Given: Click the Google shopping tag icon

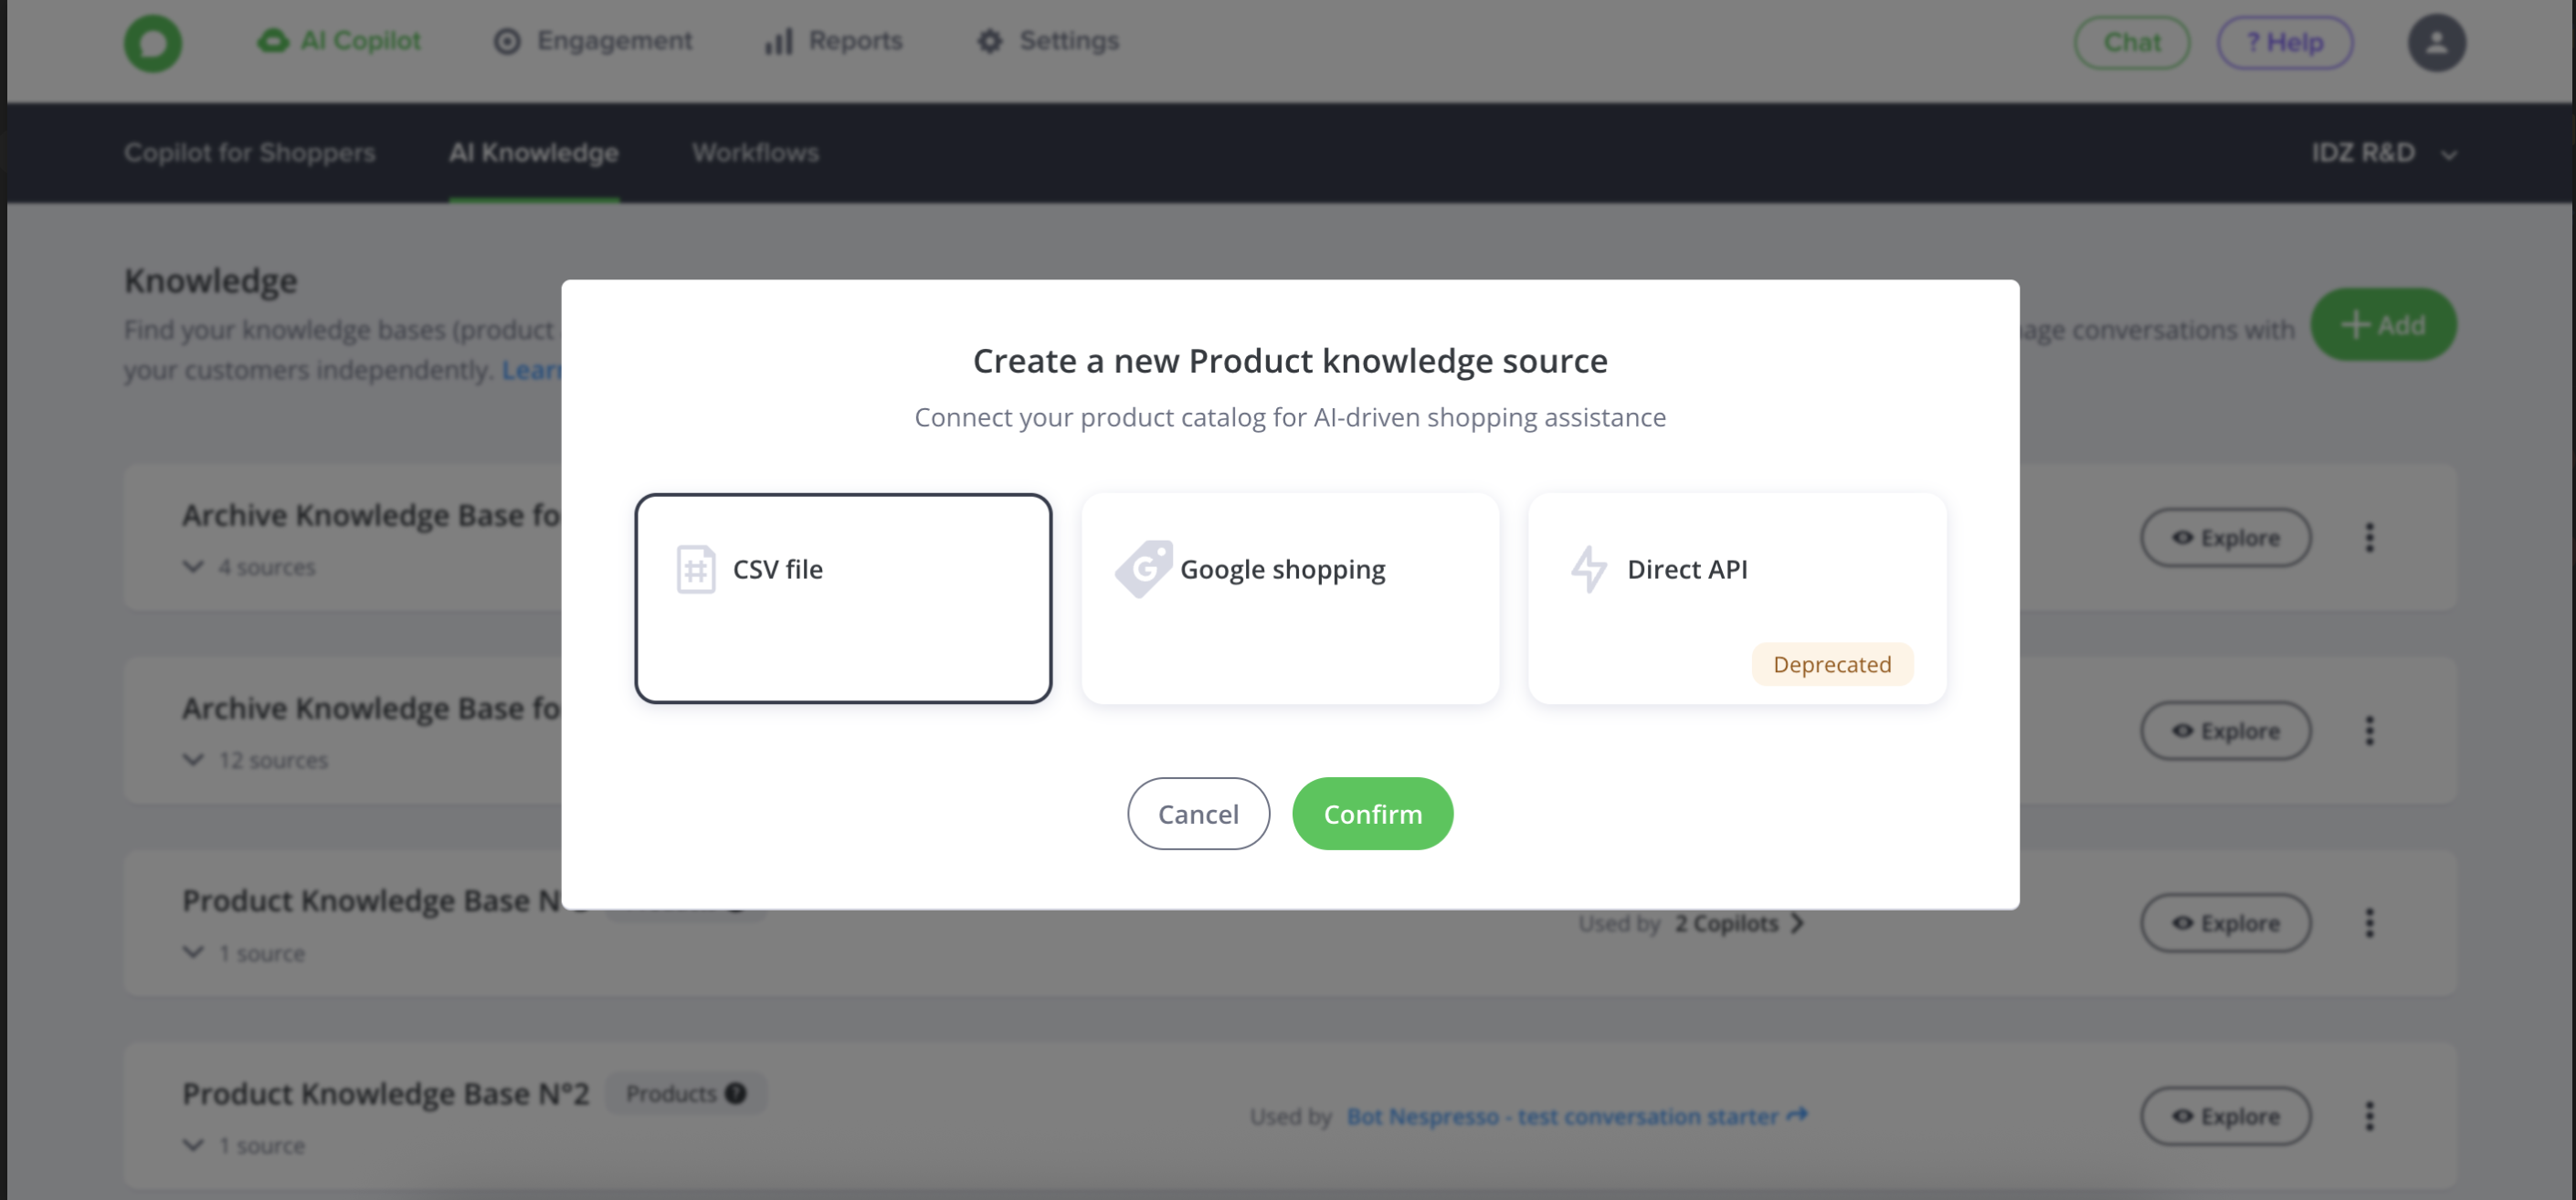Looking at the screenshot, I should (1143, 569).
